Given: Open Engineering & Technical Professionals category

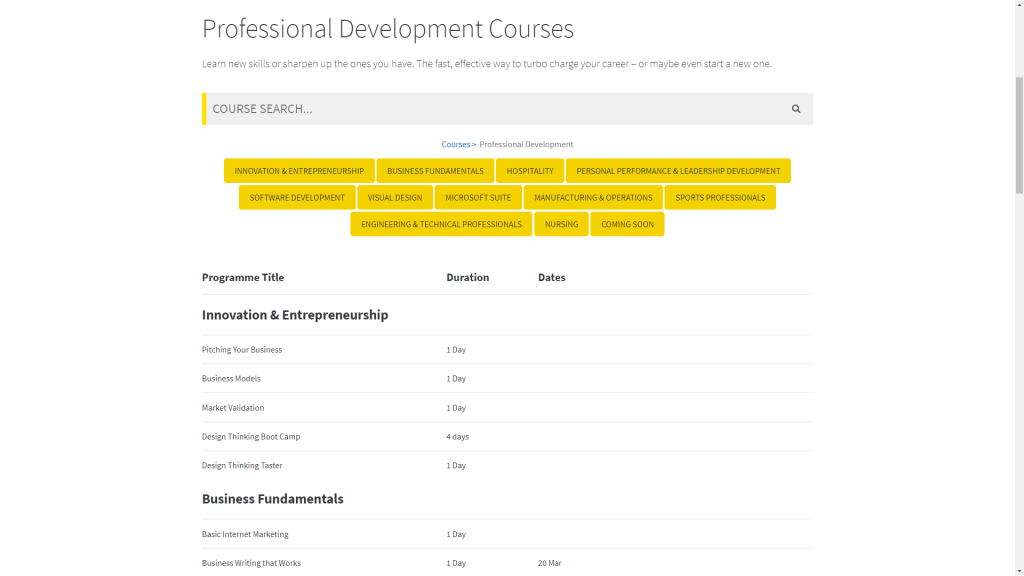Looking at the screenshot, I should (x=441, y=224).
